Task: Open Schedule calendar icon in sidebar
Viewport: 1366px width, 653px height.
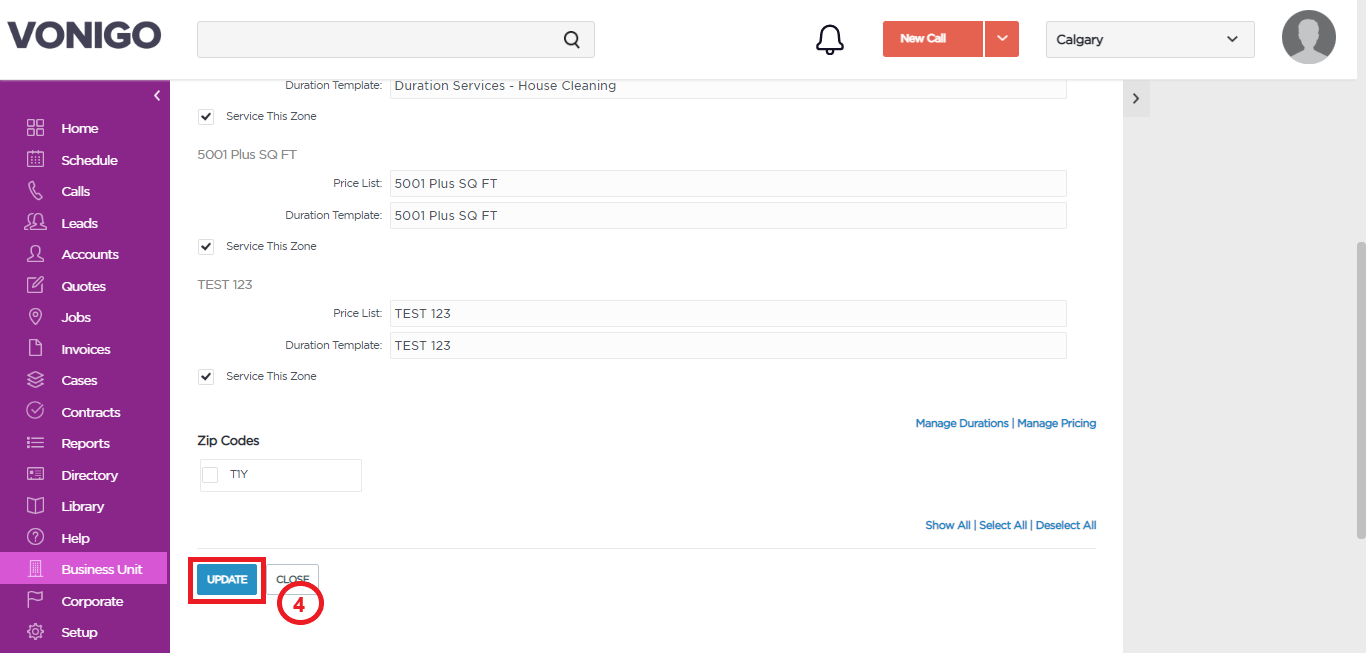Action: 36,159
